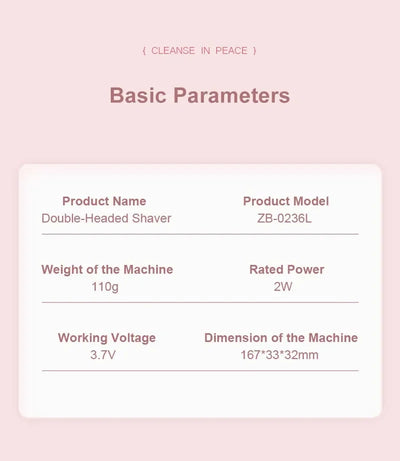Click the Double-Headed Shaver text
The image size is (400, 461).
tap(106, 218)
